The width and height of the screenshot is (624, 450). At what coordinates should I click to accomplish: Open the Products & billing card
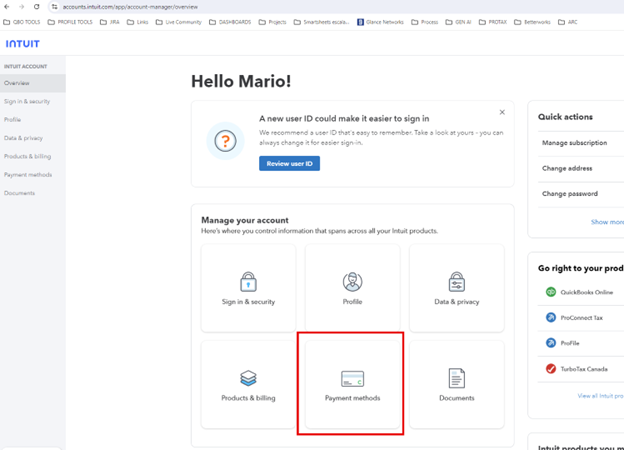pyautogui.click(x=248, y=384)
